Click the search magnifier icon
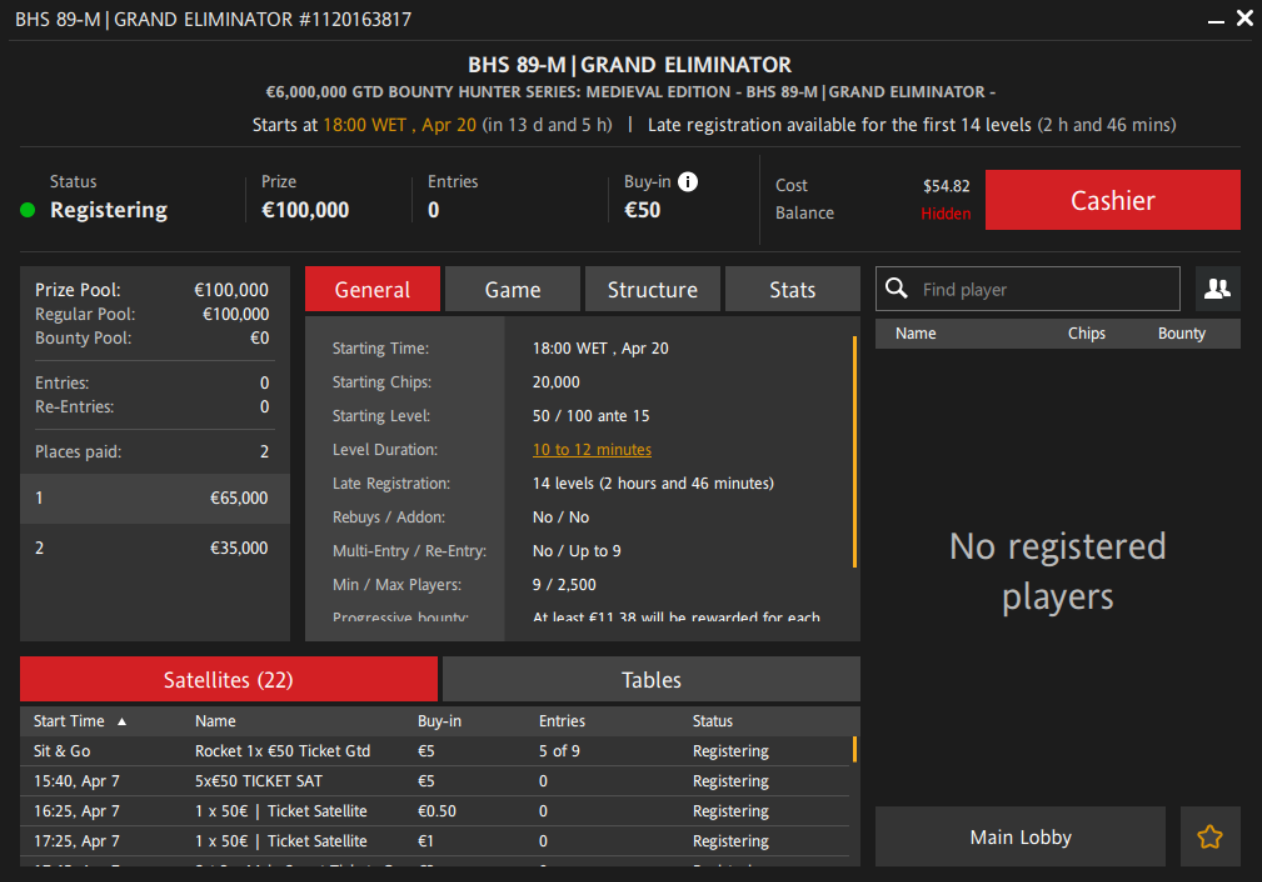Image resolution: width=1262 pixels, height=882 pixels. [x=897, y=289]
